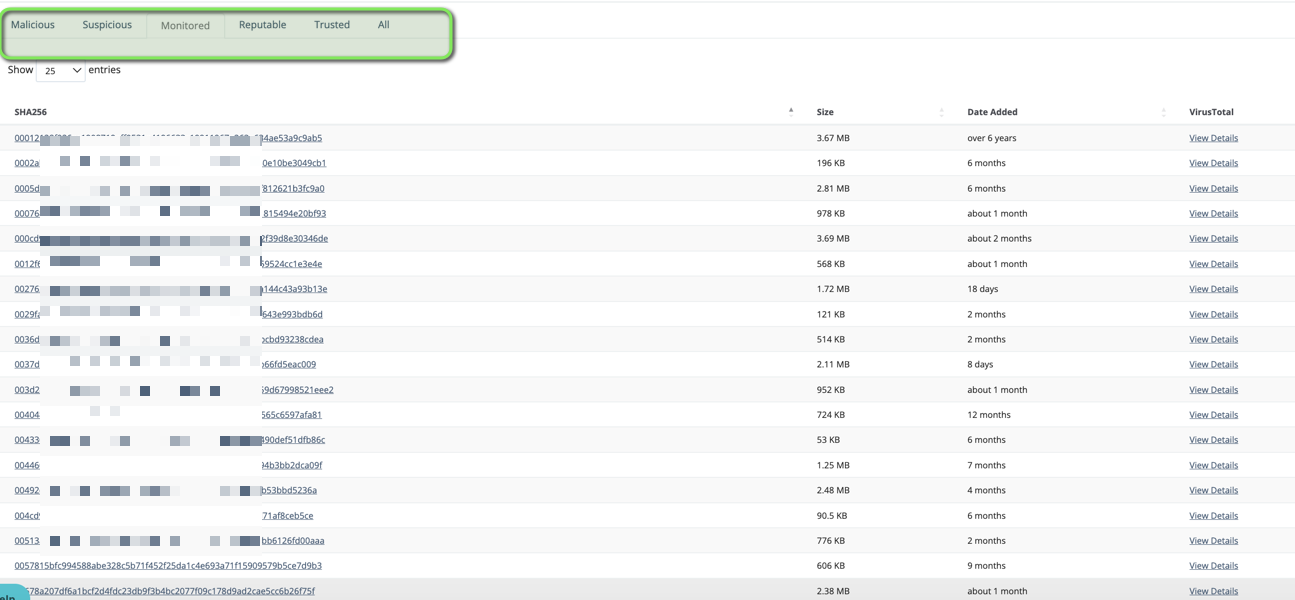Switch to the Suspicious tab
The image size is (1295, 600).
(107, 25)
